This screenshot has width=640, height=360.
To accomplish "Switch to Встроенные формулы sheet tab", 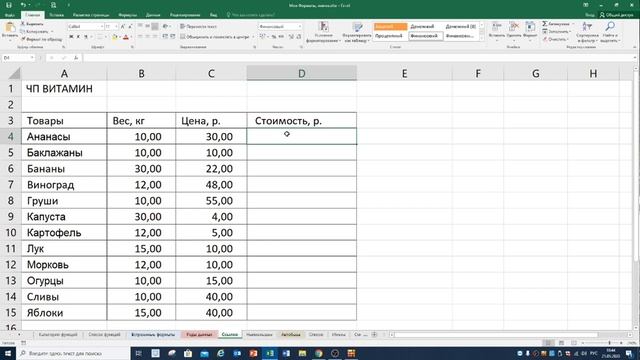I will pyautogui.click(x=153, y=335).
